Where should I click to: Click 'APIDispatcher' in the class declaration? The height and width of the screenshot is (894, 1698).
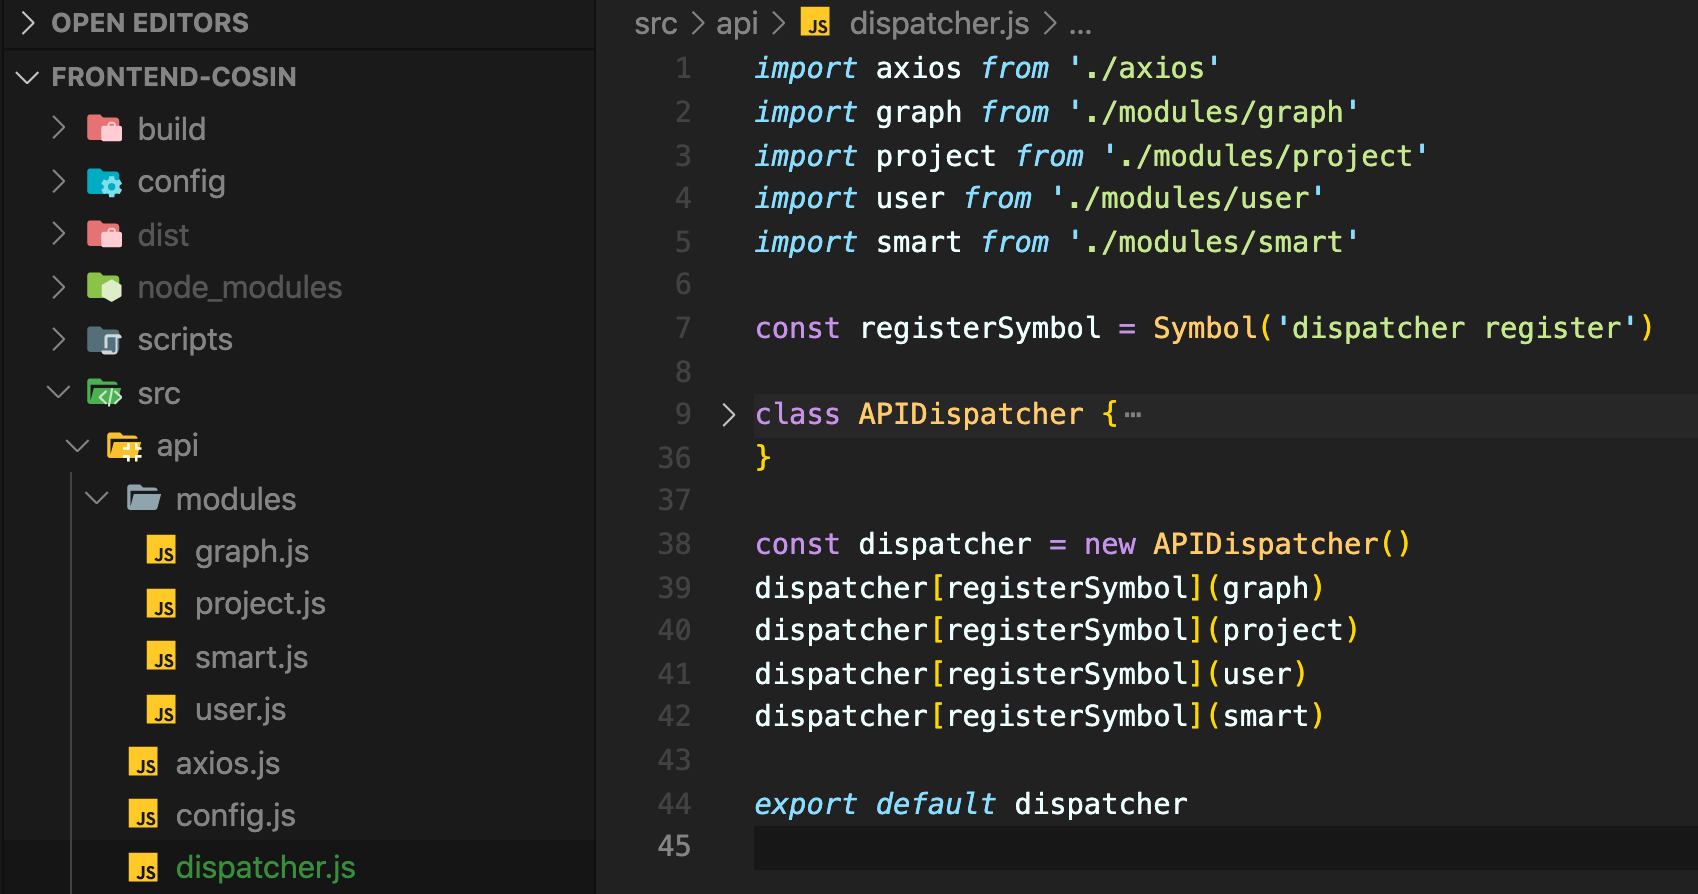pos(971,414)
